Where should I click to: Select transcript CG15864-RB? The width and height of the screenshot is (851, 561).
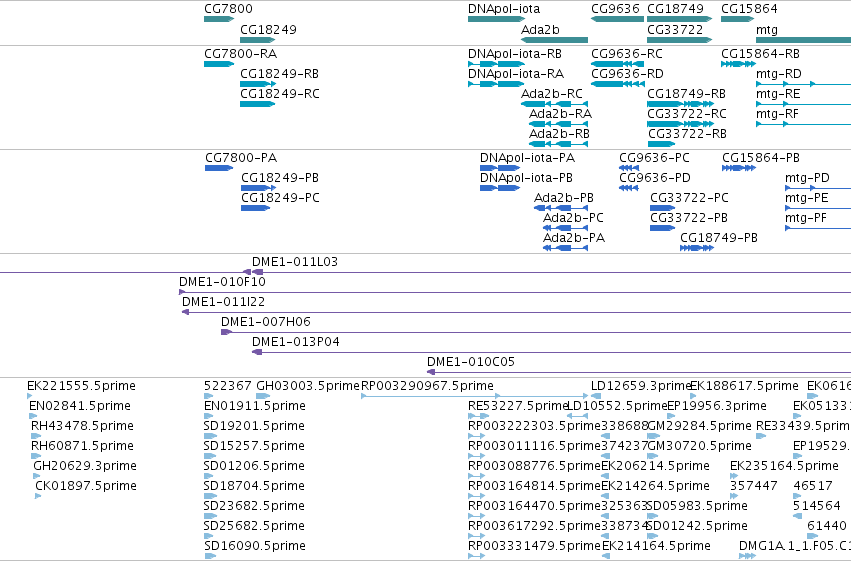pos(738,64)
